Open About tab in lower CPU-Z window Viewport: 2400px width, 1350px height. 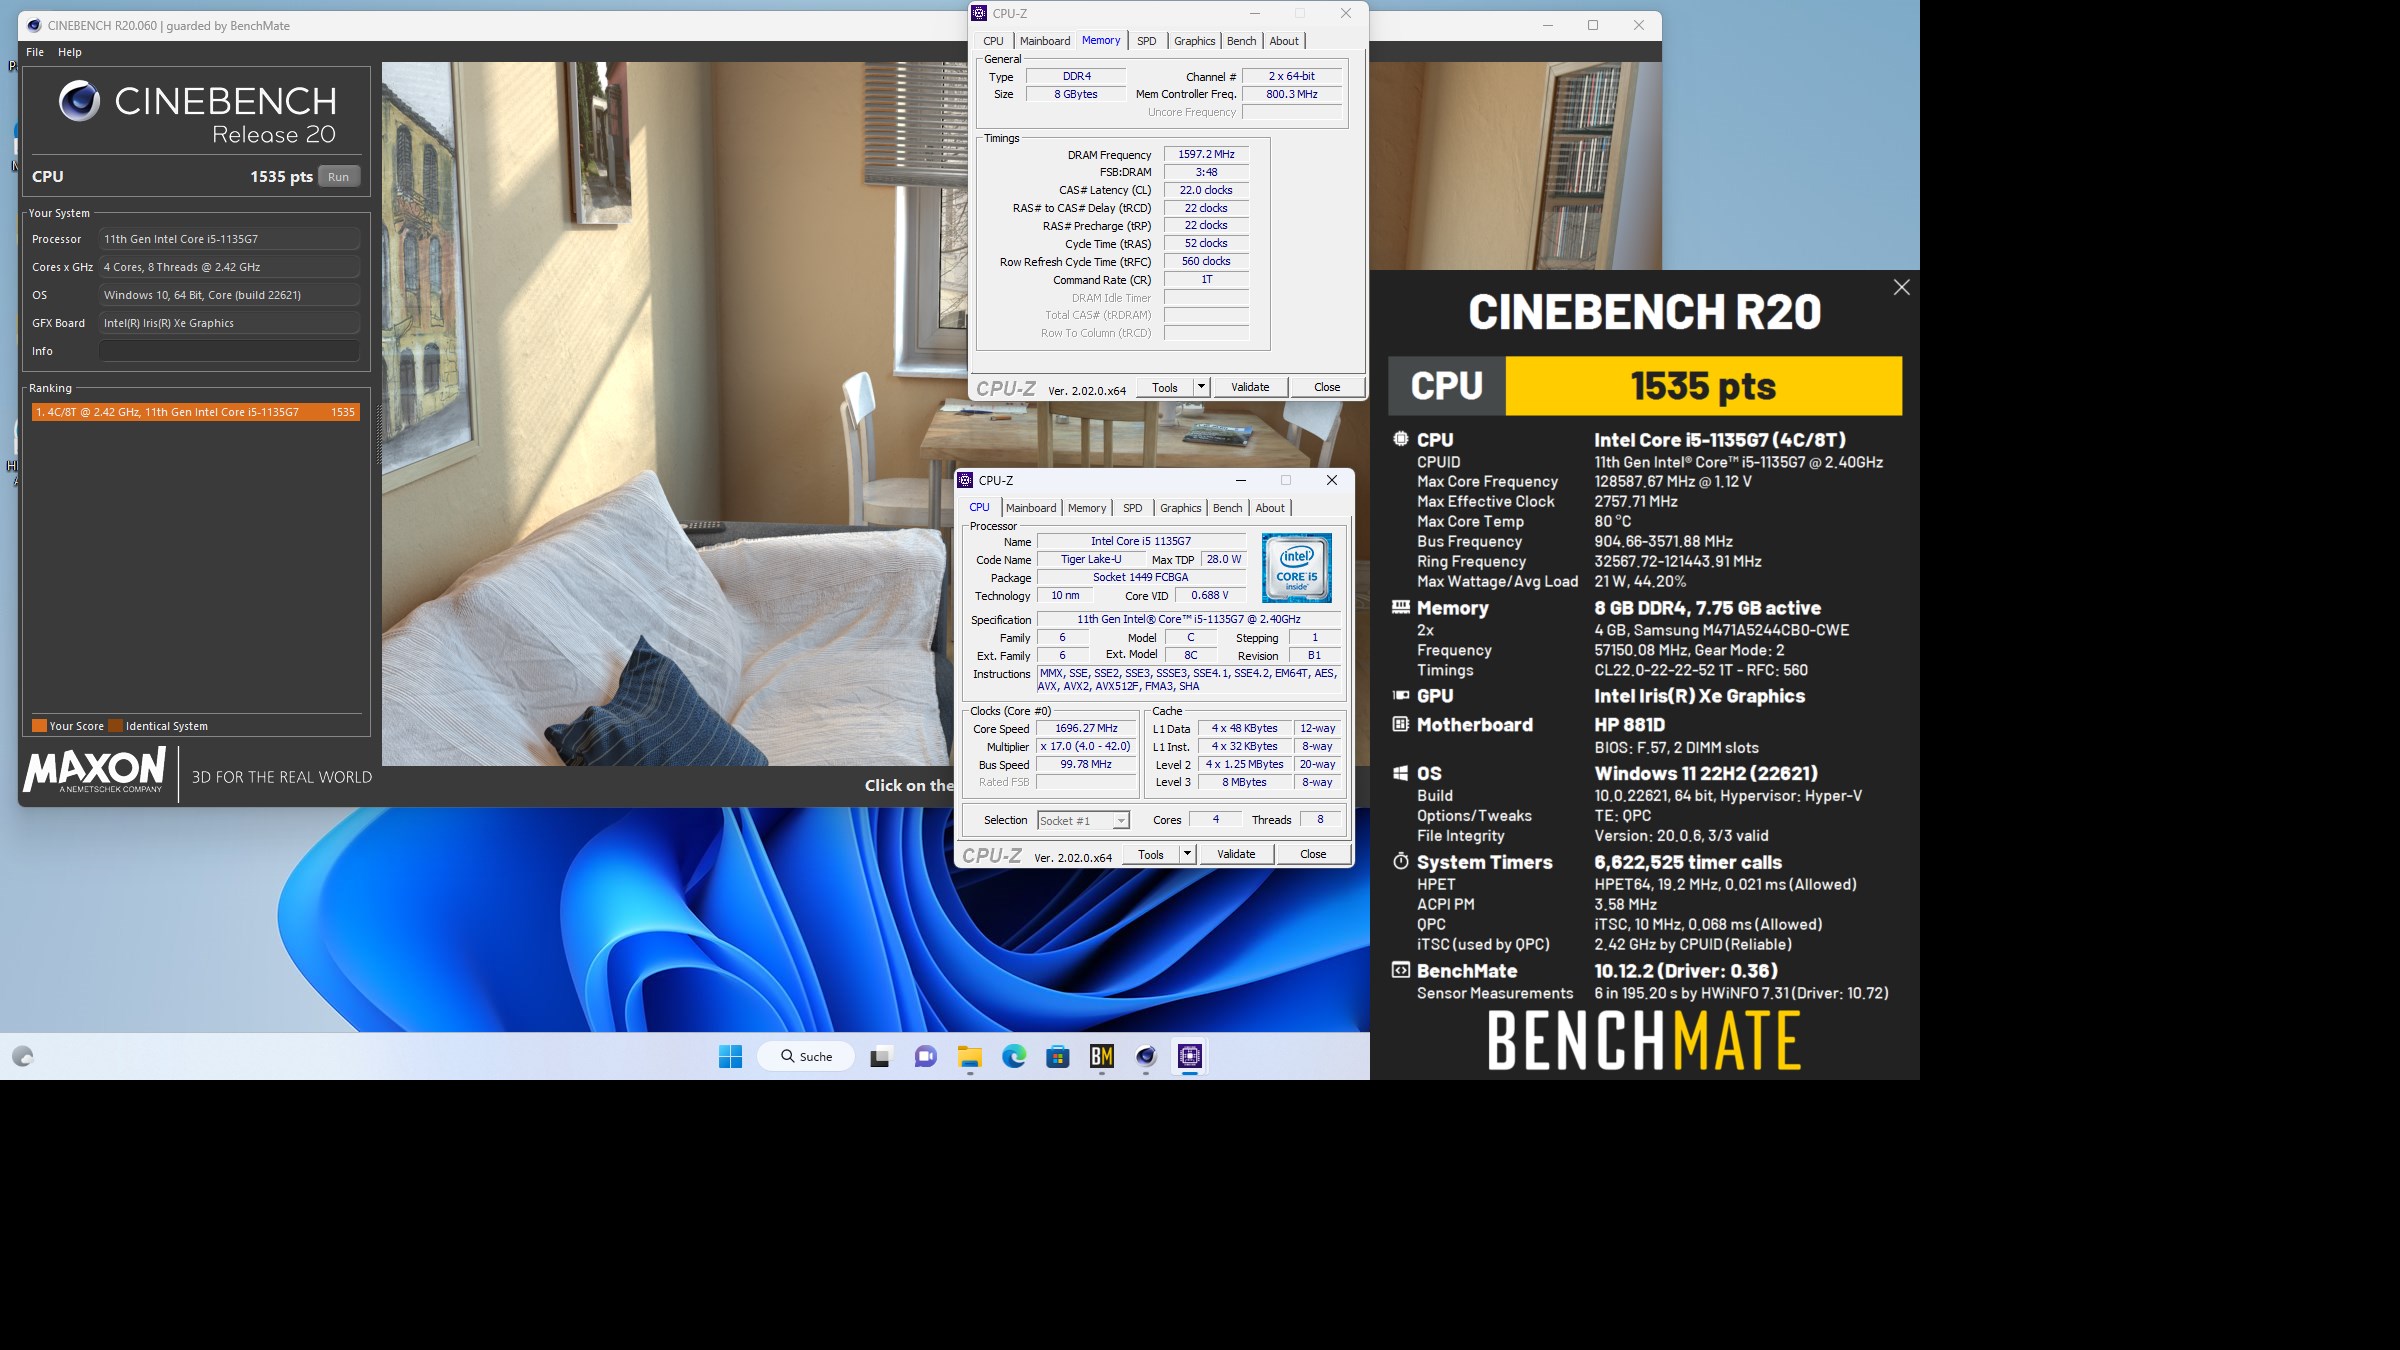coord(1270,508)
